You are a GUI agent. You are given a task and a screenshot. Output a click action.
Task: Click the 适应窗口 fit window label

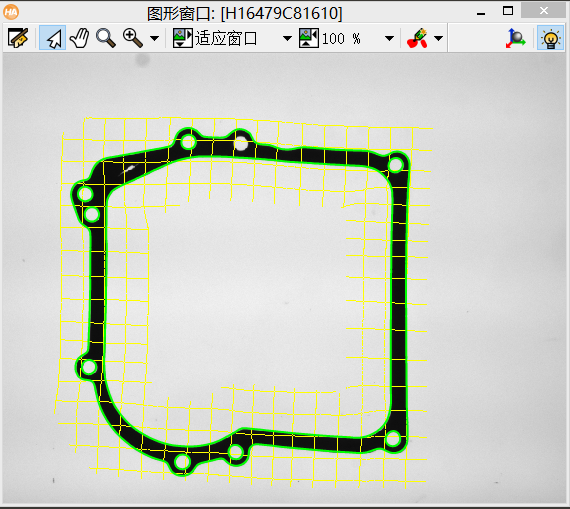[226, 38]
